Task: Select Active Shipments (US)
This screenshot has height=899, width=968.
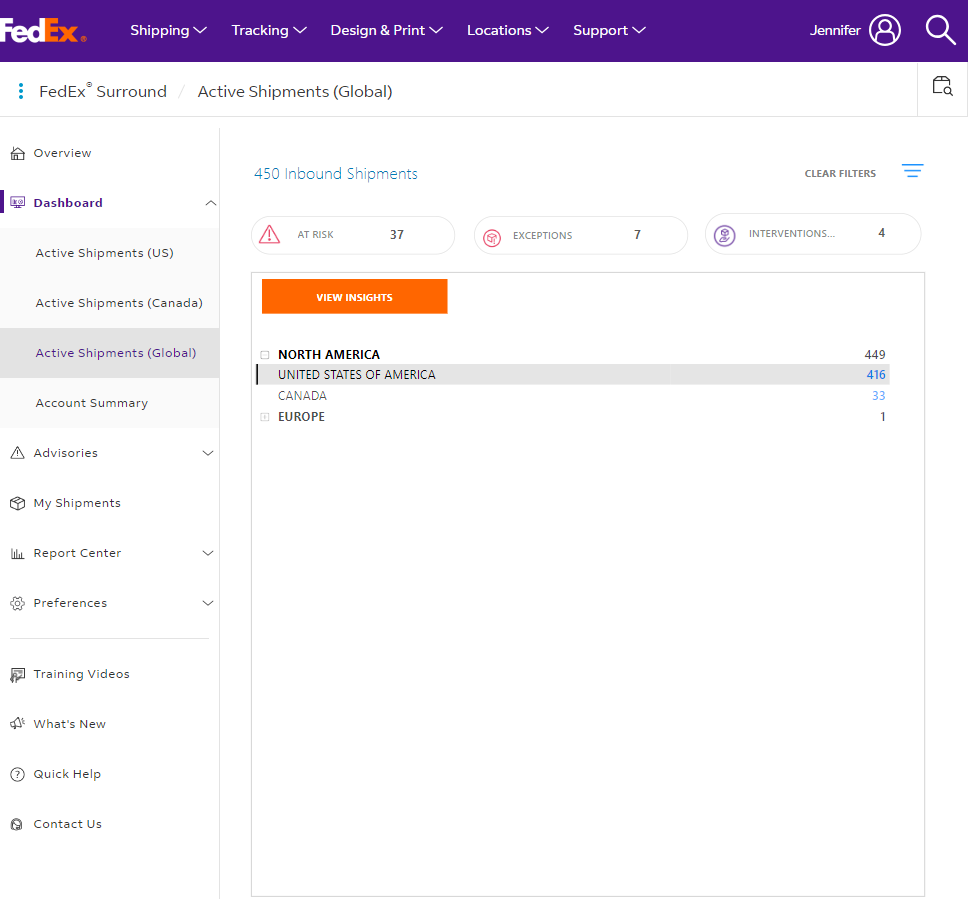Action: (x=104, y=253)
